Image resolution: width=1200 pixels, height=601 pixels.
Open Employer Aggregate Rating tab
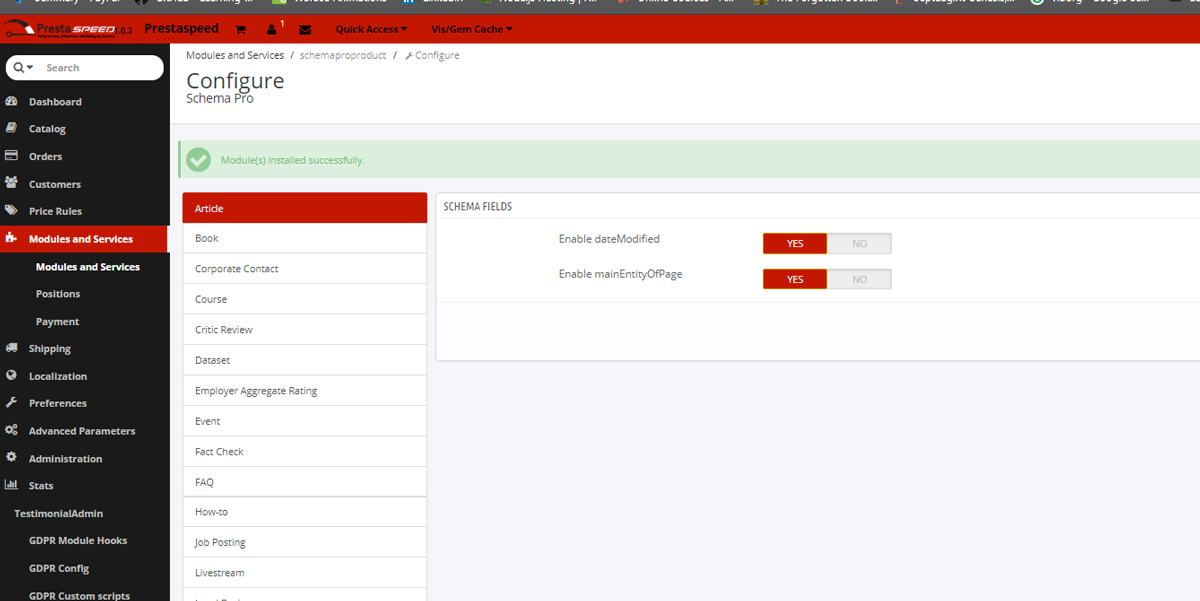pos(305,390)
